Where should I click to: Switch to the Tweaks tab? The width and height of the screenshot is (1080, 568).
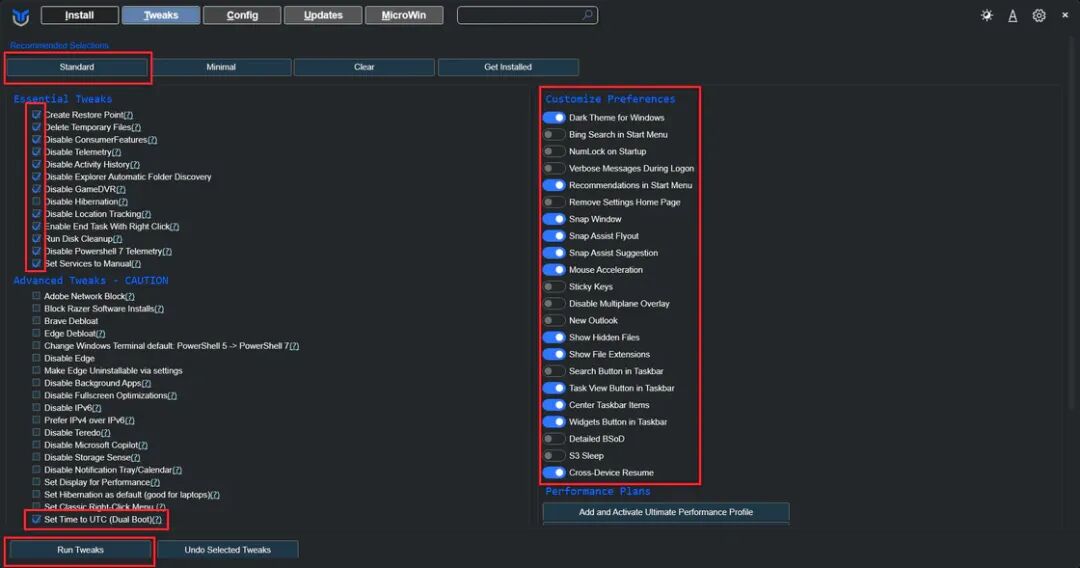161,15
